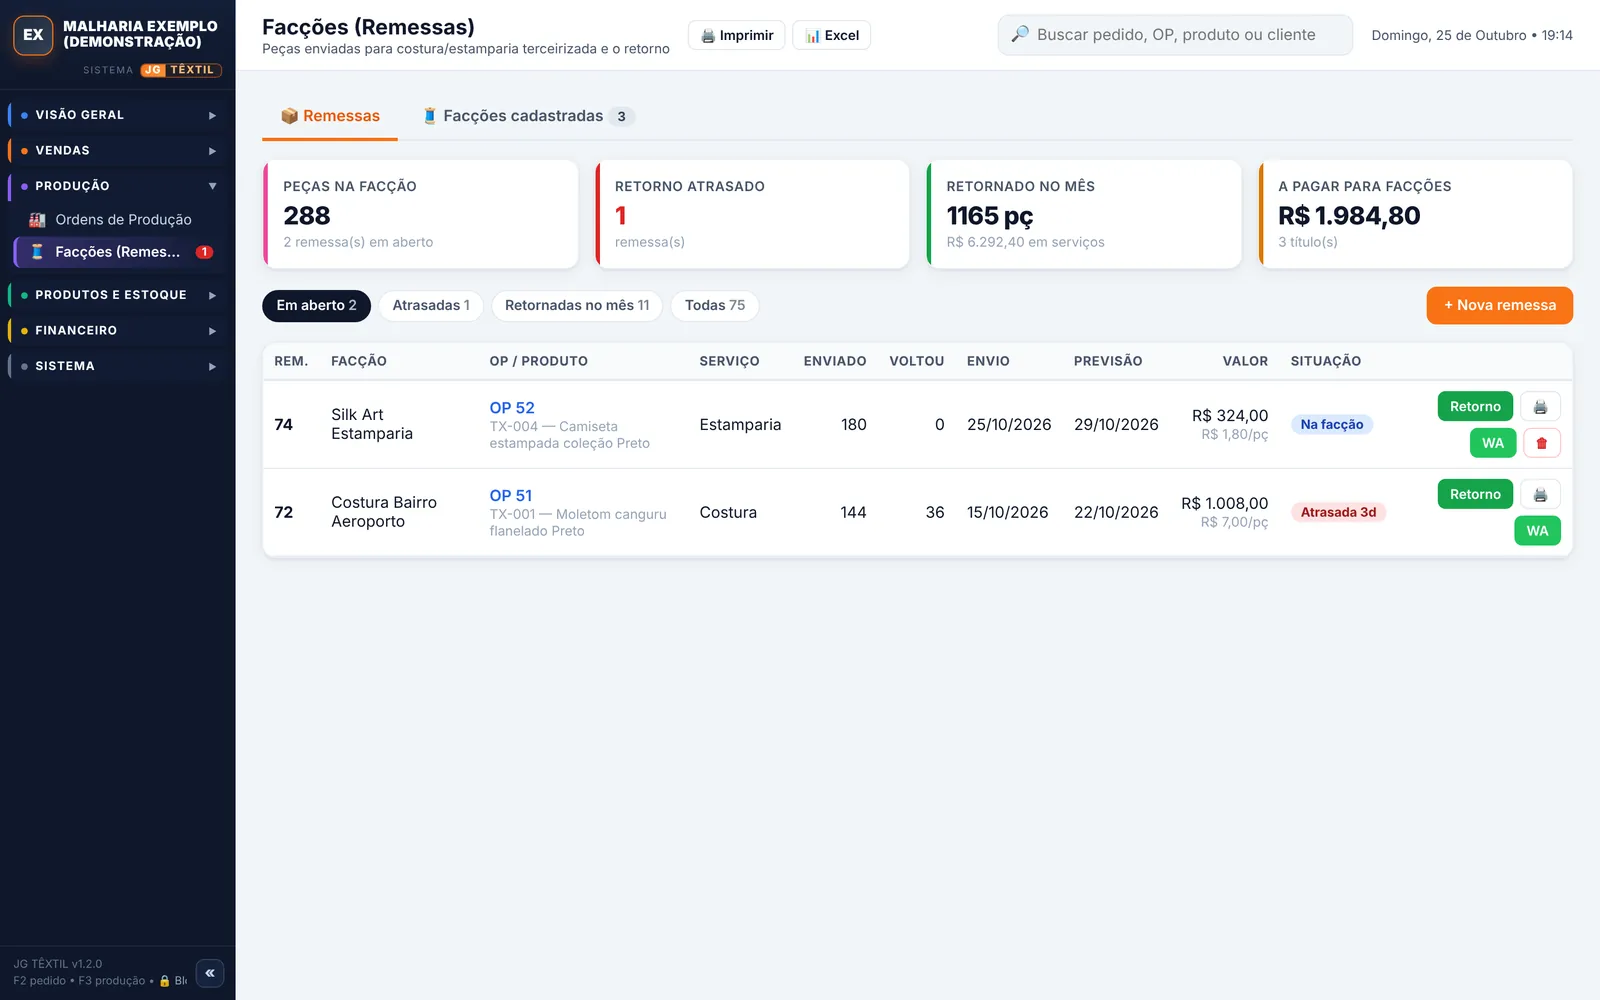The image size is (1600, 1000).
Task: Click remessa number 74
Action: click(284, 425)
